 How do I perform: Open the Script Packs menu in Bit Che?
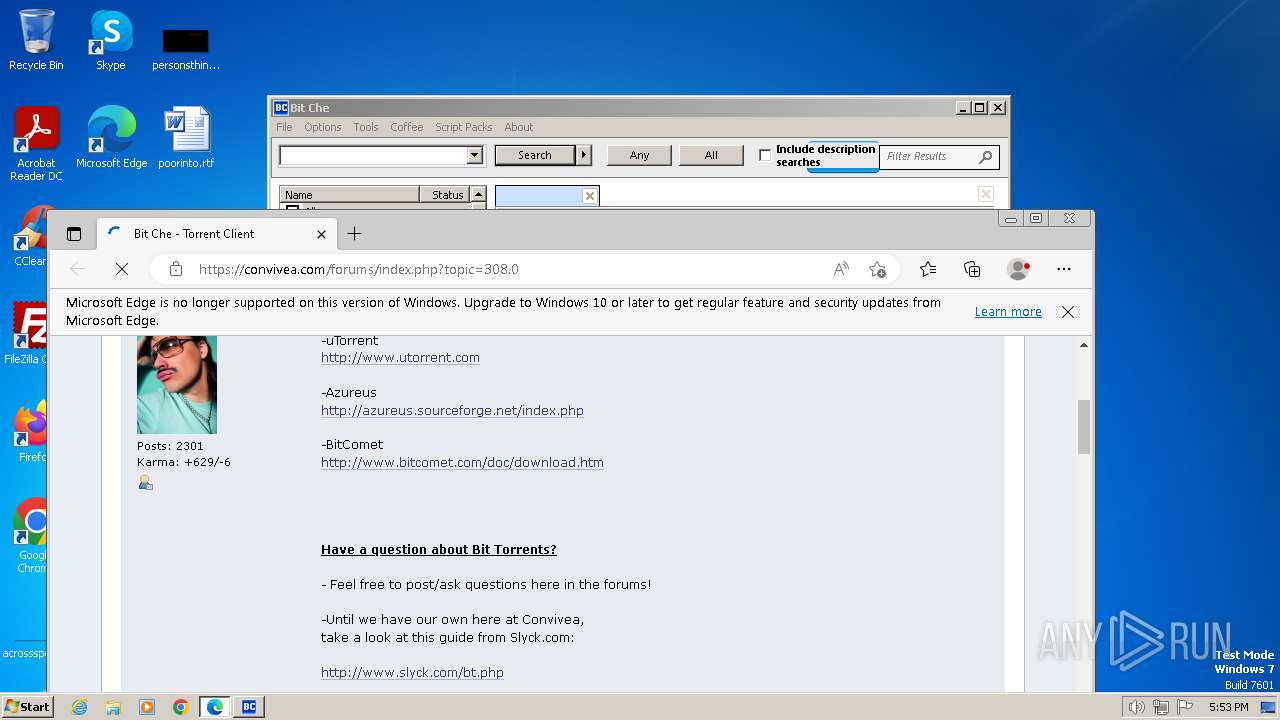pyautogui.click(x=464, y=127)
